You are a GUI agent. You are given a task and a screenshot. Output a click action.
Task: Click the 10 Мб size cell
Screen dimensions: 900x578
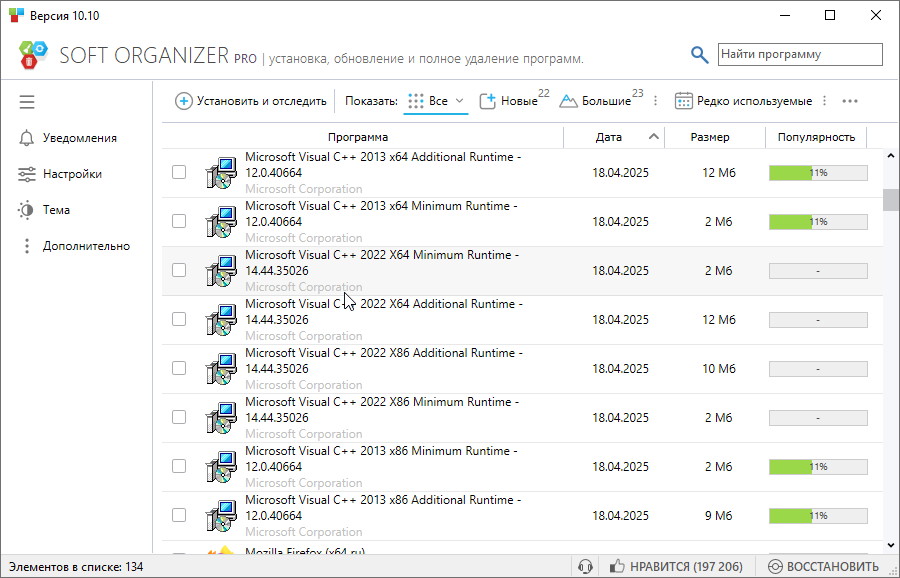click(719, 368)
